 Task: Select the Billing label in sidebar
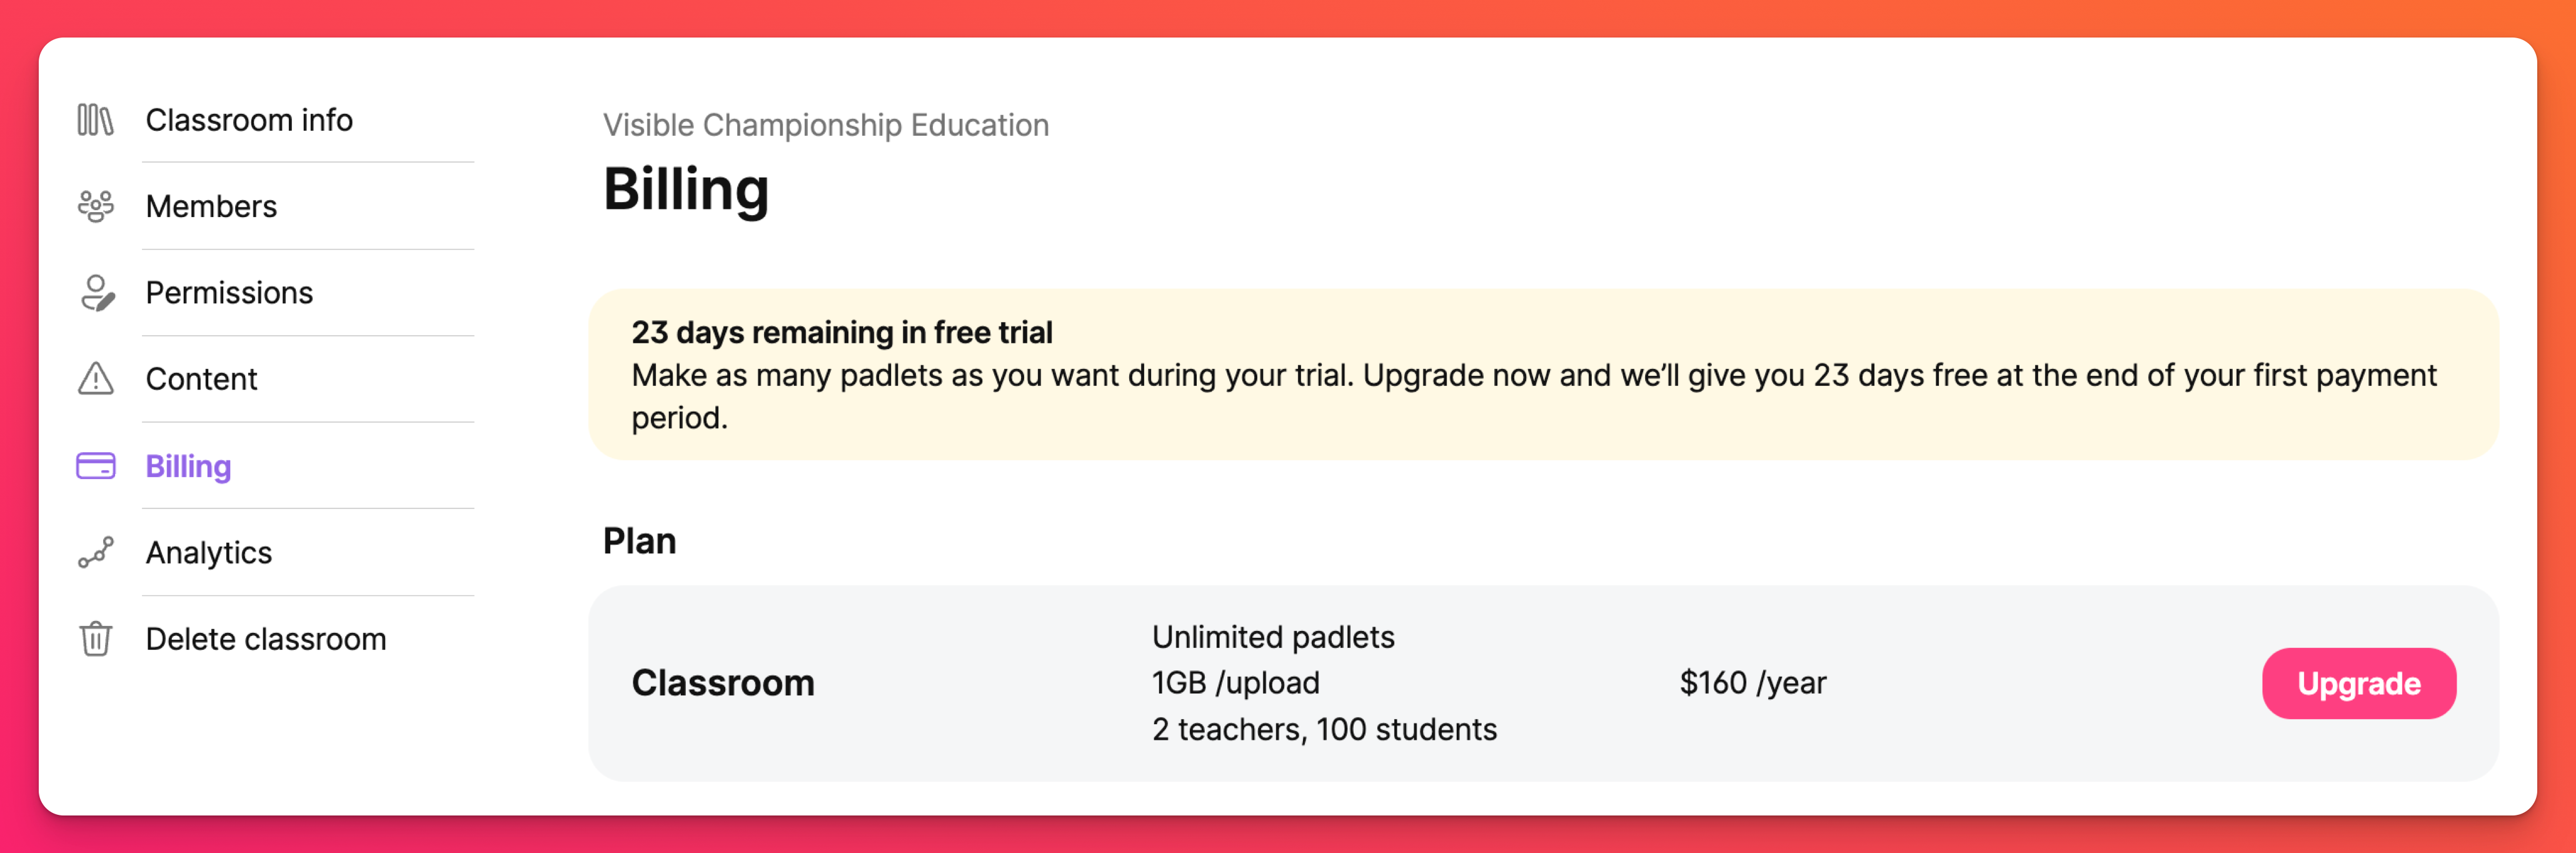(x=188, y=466)
